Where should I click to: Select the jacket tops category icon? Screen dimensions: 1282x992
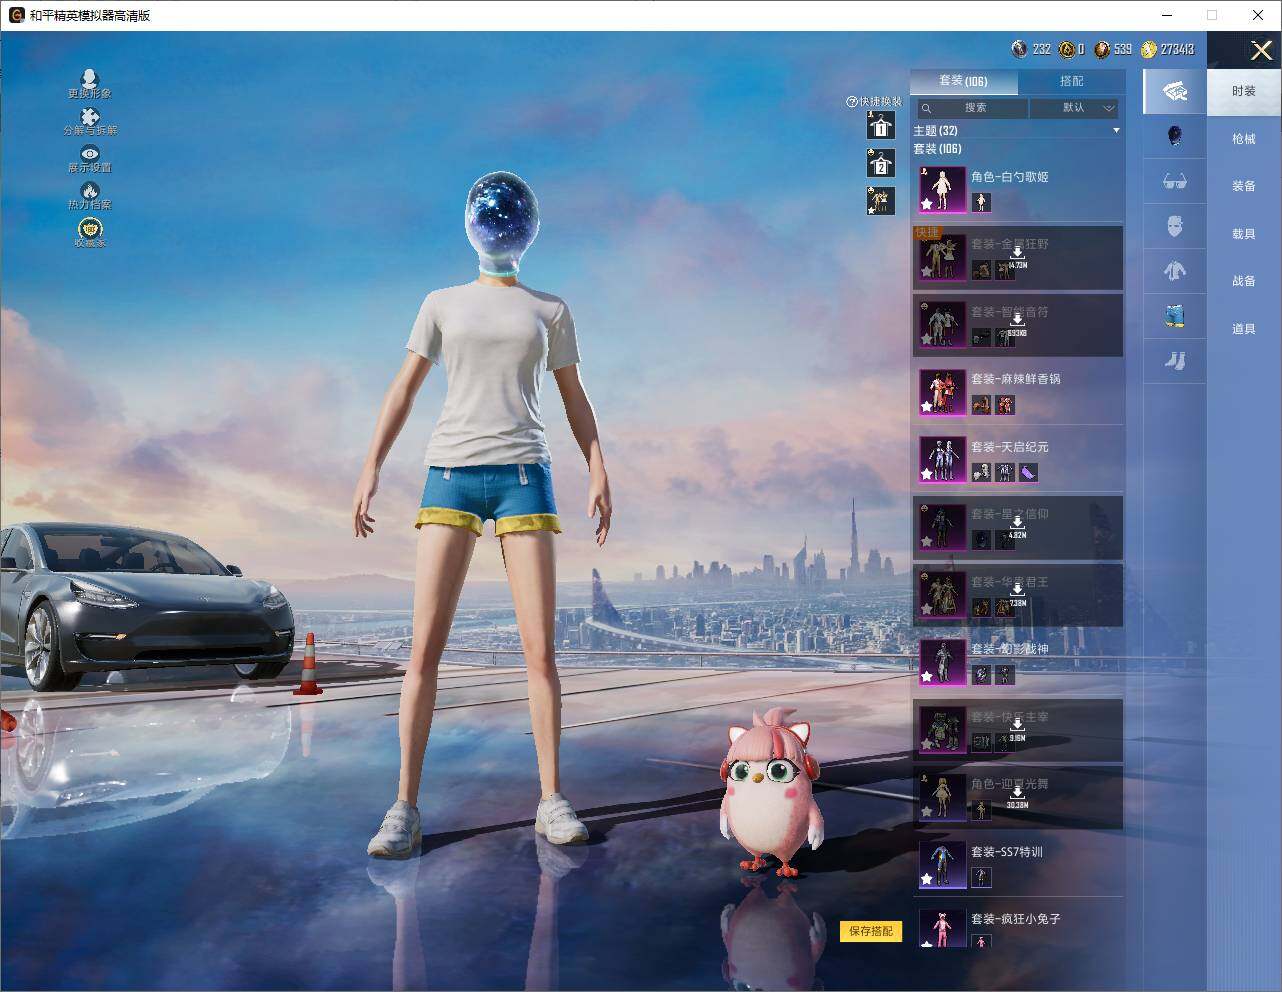pos(1174,271)
